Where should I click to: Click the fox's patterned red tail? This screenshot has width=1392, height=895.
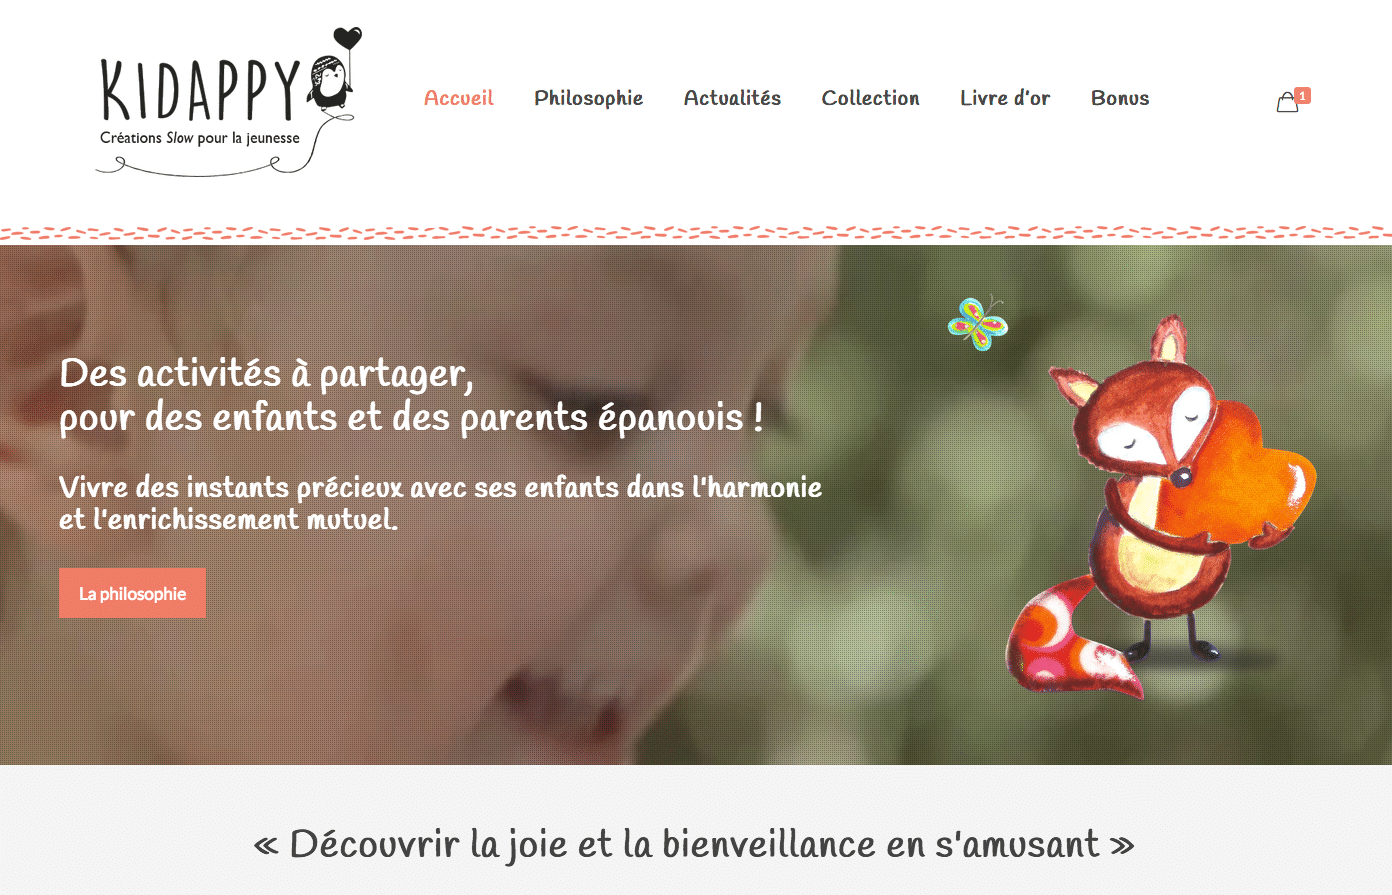click(1068, 638)
